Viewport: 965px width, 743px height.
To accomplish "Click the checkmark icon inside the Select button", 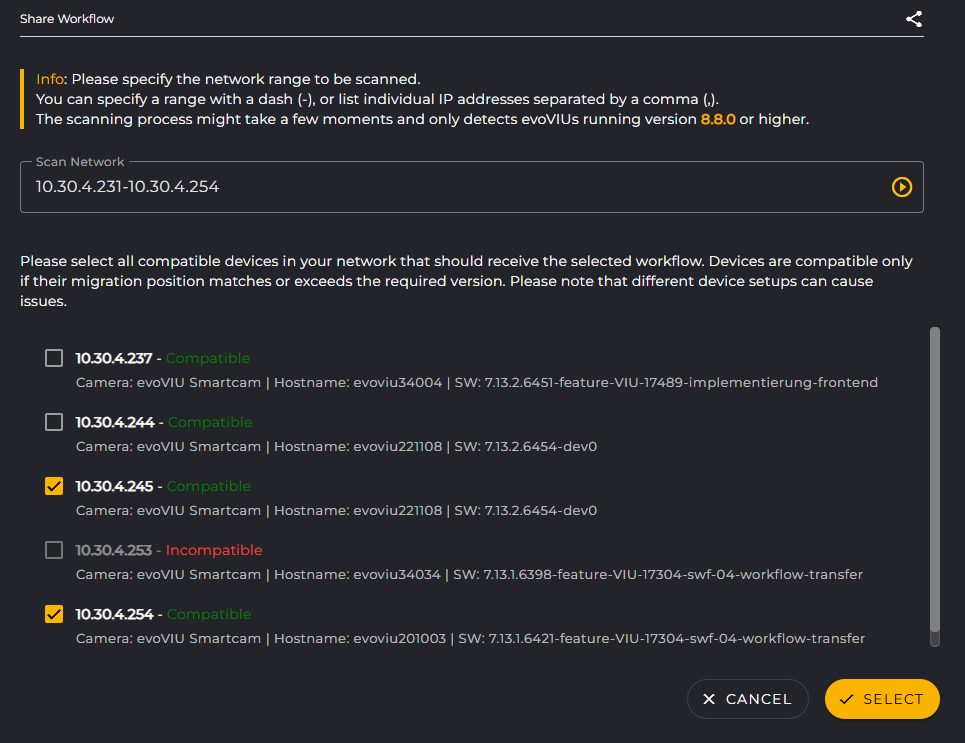I will 849,699.
